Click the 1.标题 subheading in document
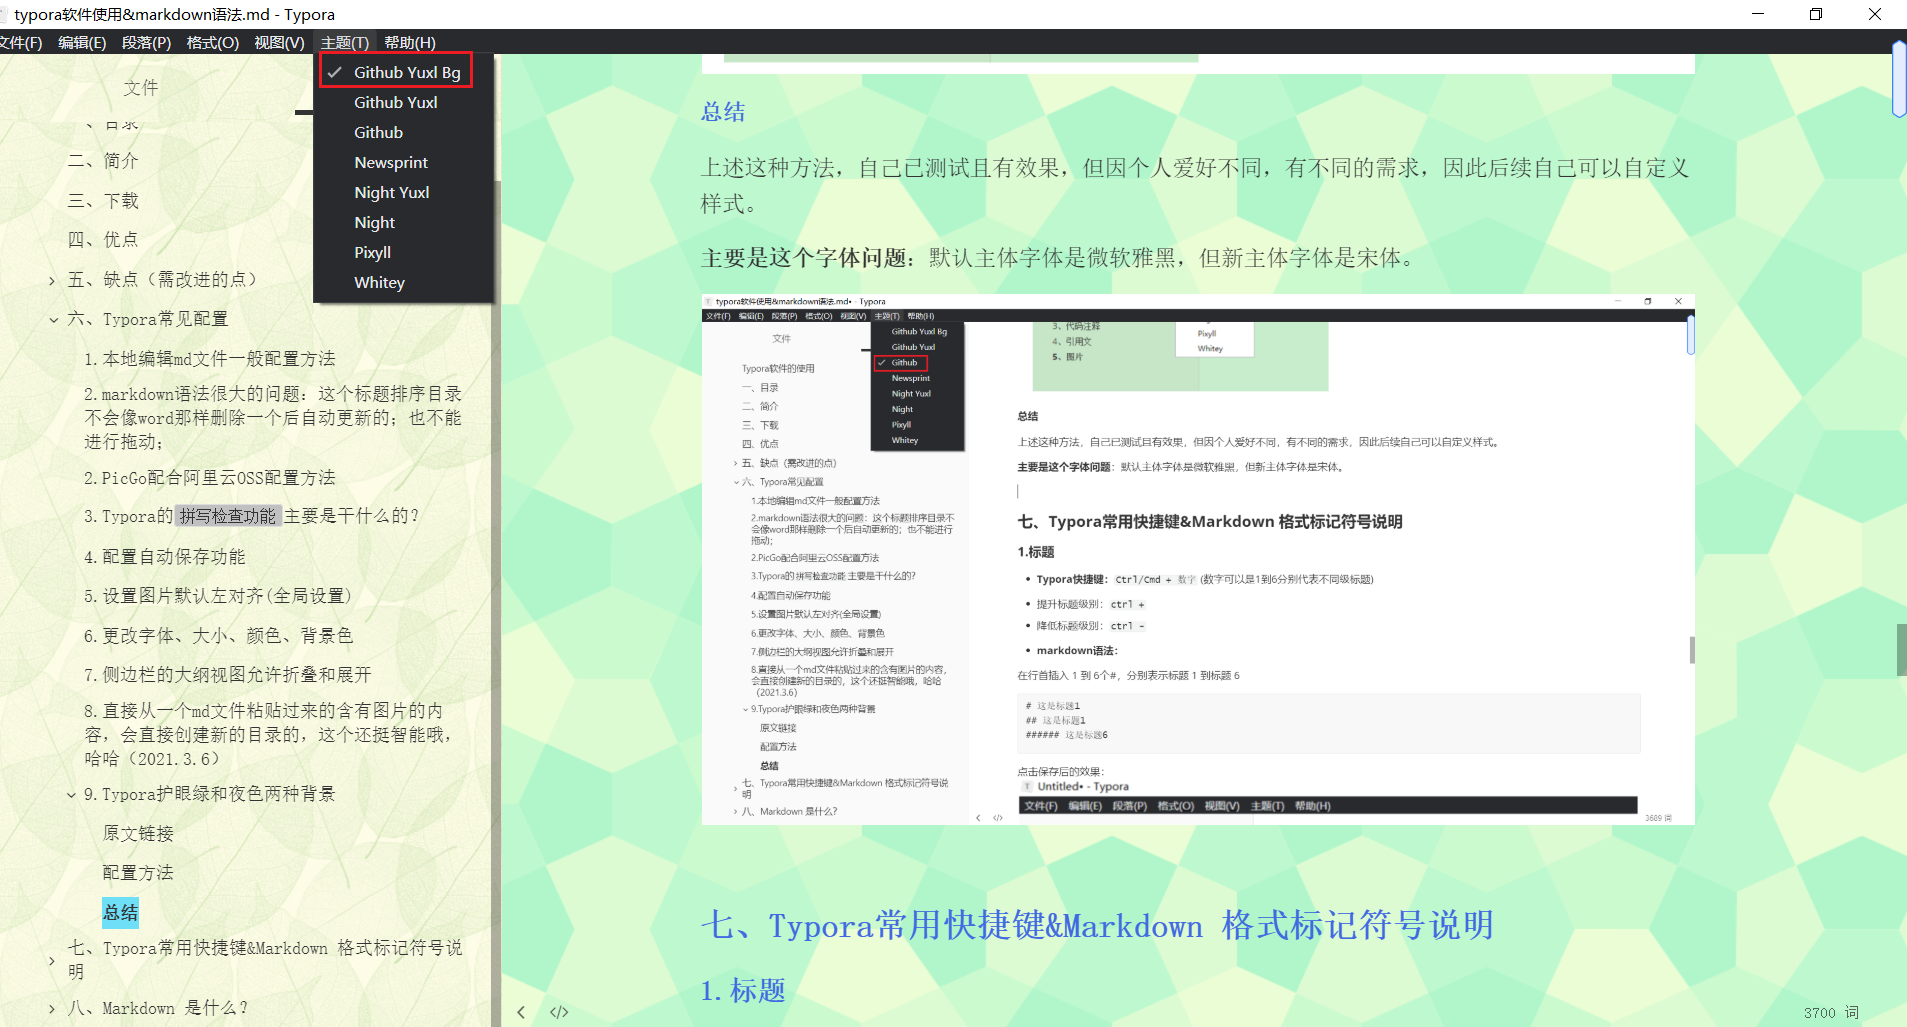This screenshot has width=1907, height=1027. click(743, 991)
